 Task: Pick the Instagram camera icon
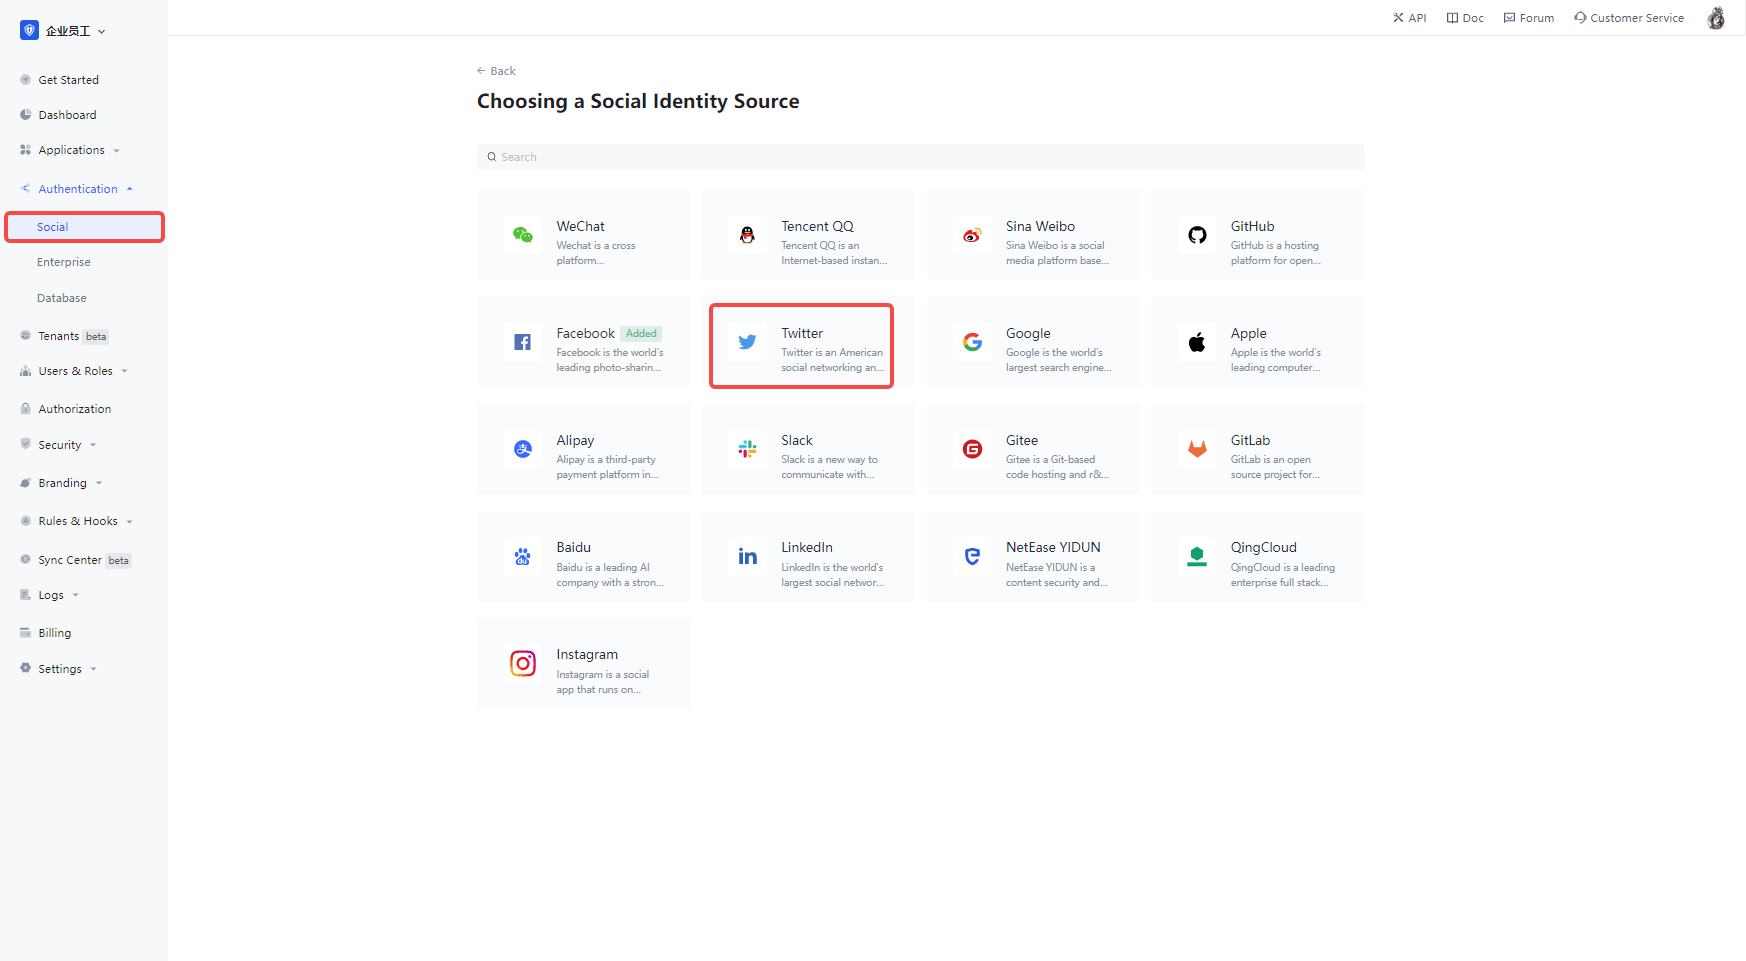[522, 663]
